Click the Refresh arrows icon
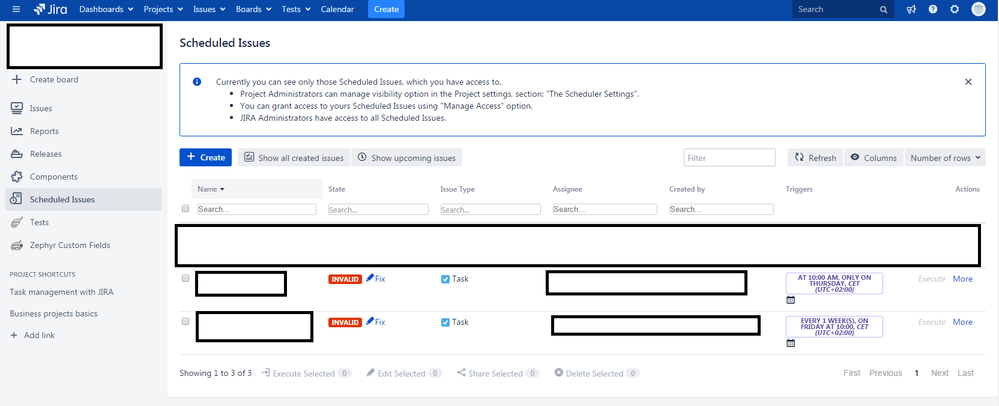999x406 pixels. click(800, 157)
